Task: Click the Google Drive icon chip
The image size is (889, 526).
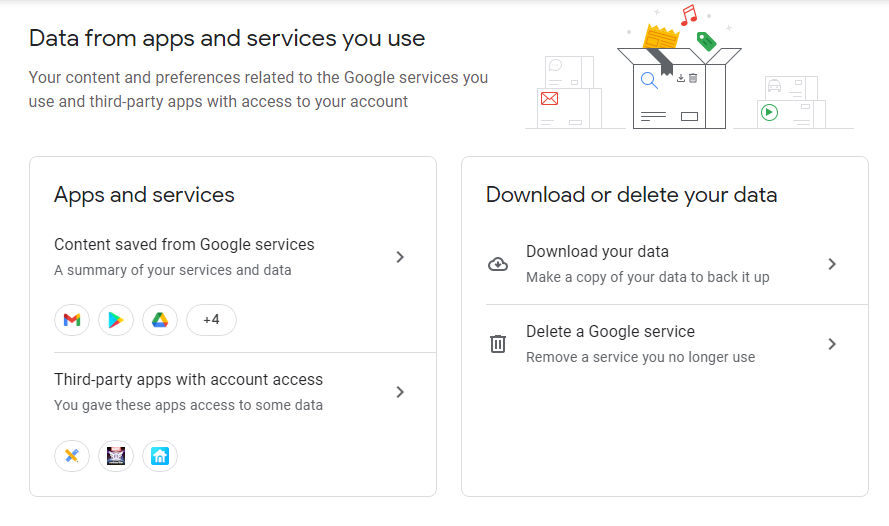Action: click(160, 320)
